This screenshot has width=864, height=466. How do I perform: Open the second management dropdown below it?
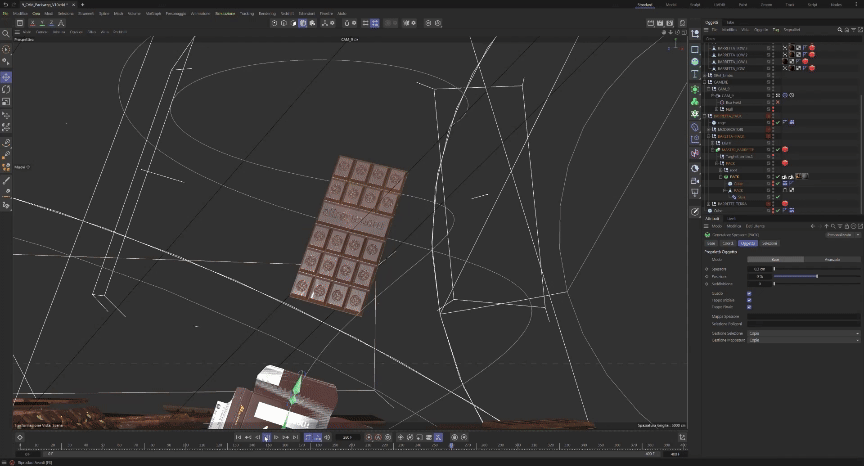[803, 340]
